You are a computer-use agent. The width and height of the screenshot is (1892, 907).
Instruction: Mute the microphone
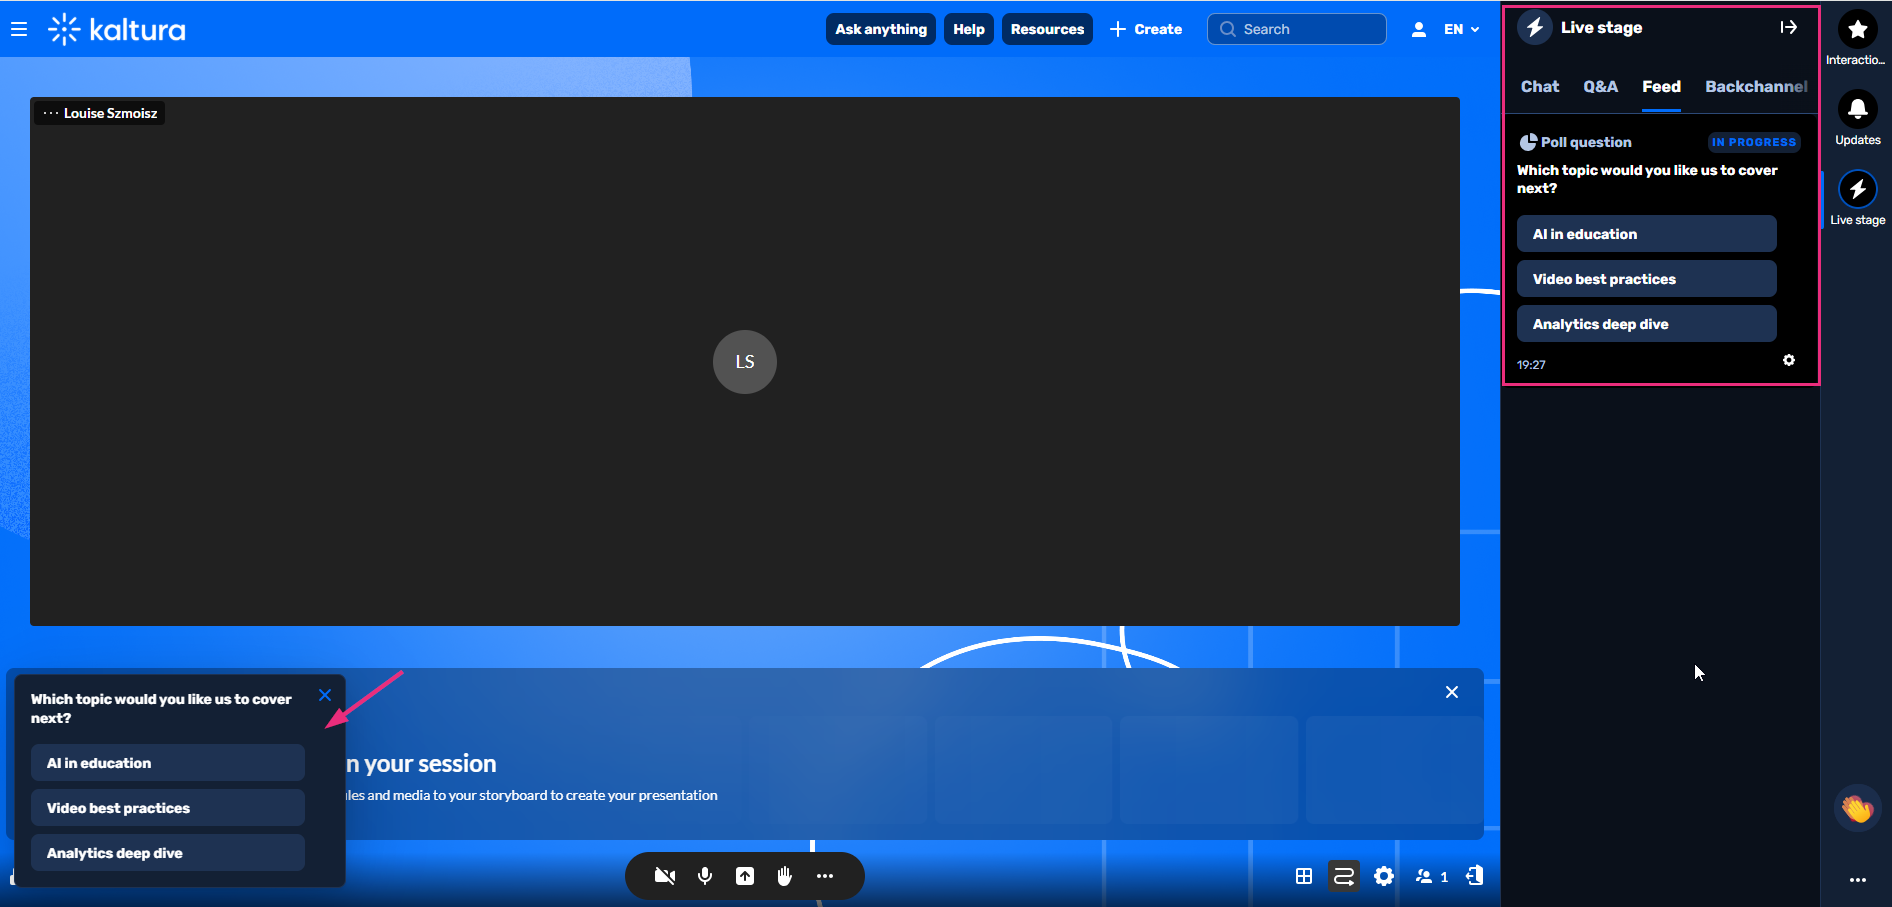705,876
